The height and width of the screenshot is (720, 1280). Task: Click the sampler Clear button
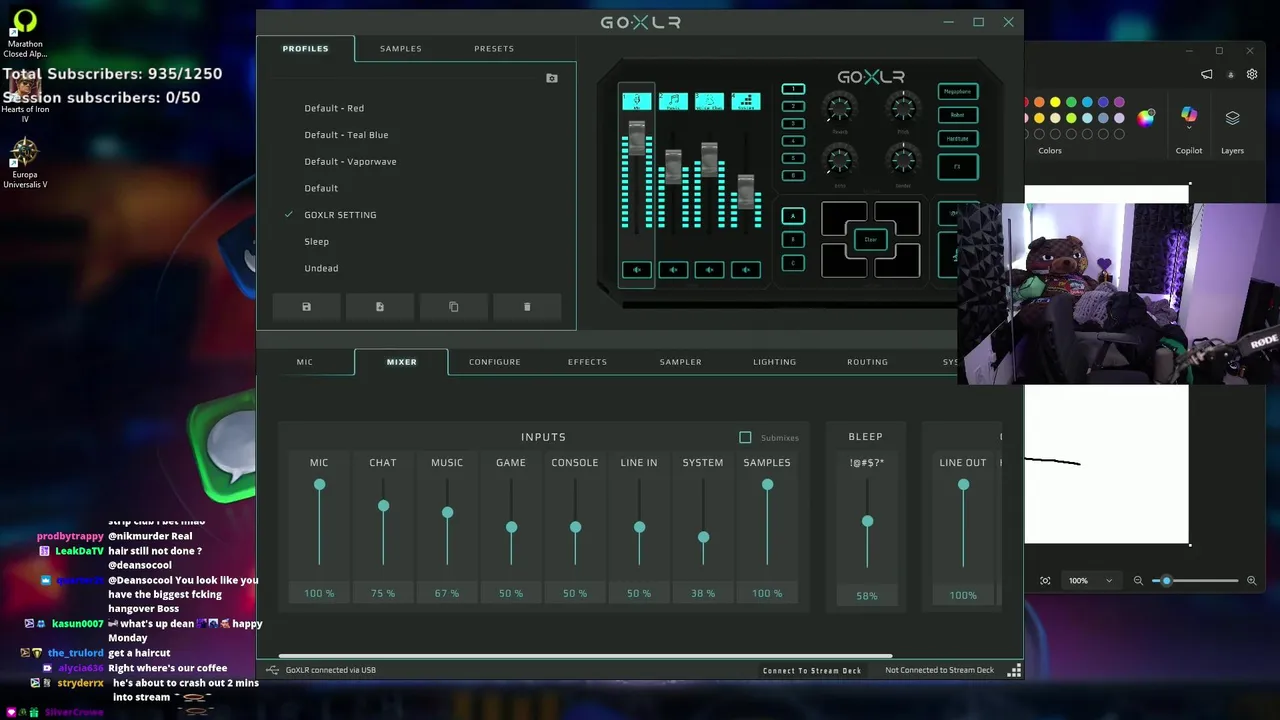[870, 240]
